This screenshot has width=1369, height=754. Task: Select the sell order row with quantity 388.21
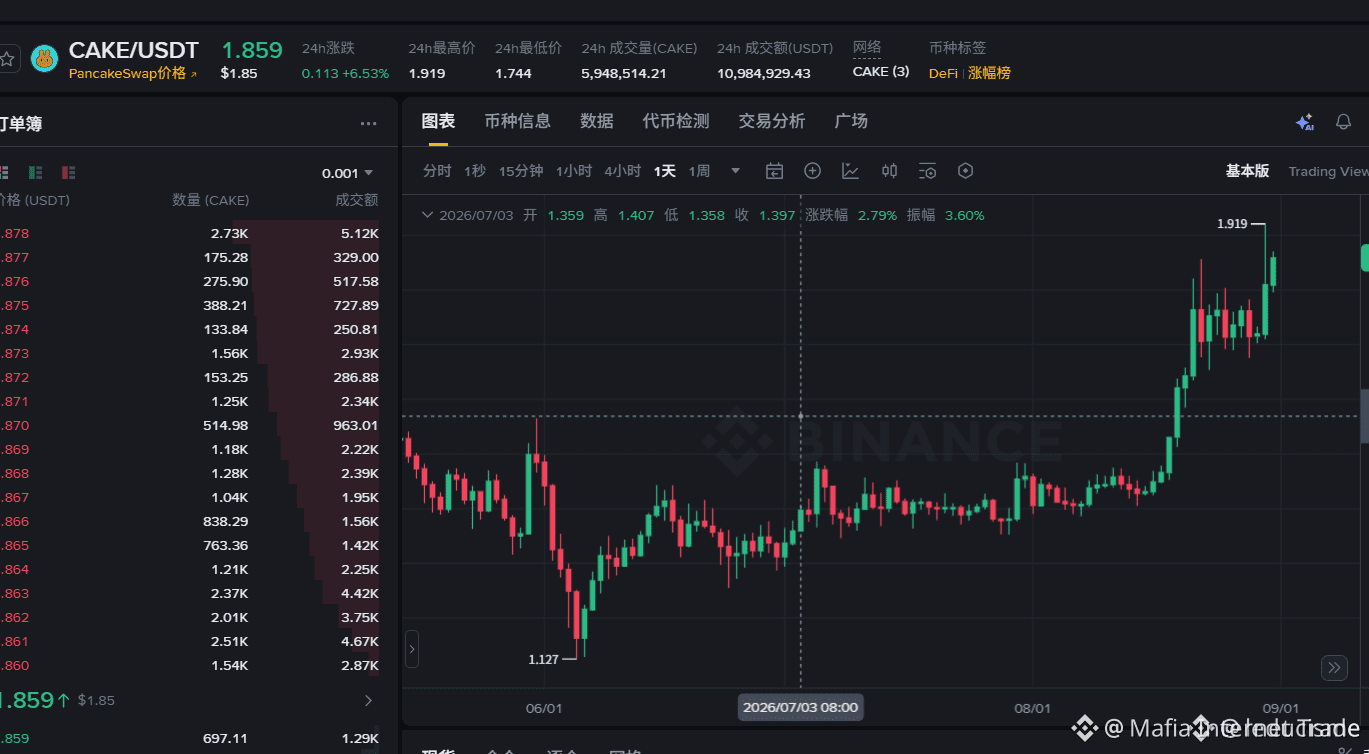coord(190,305)
